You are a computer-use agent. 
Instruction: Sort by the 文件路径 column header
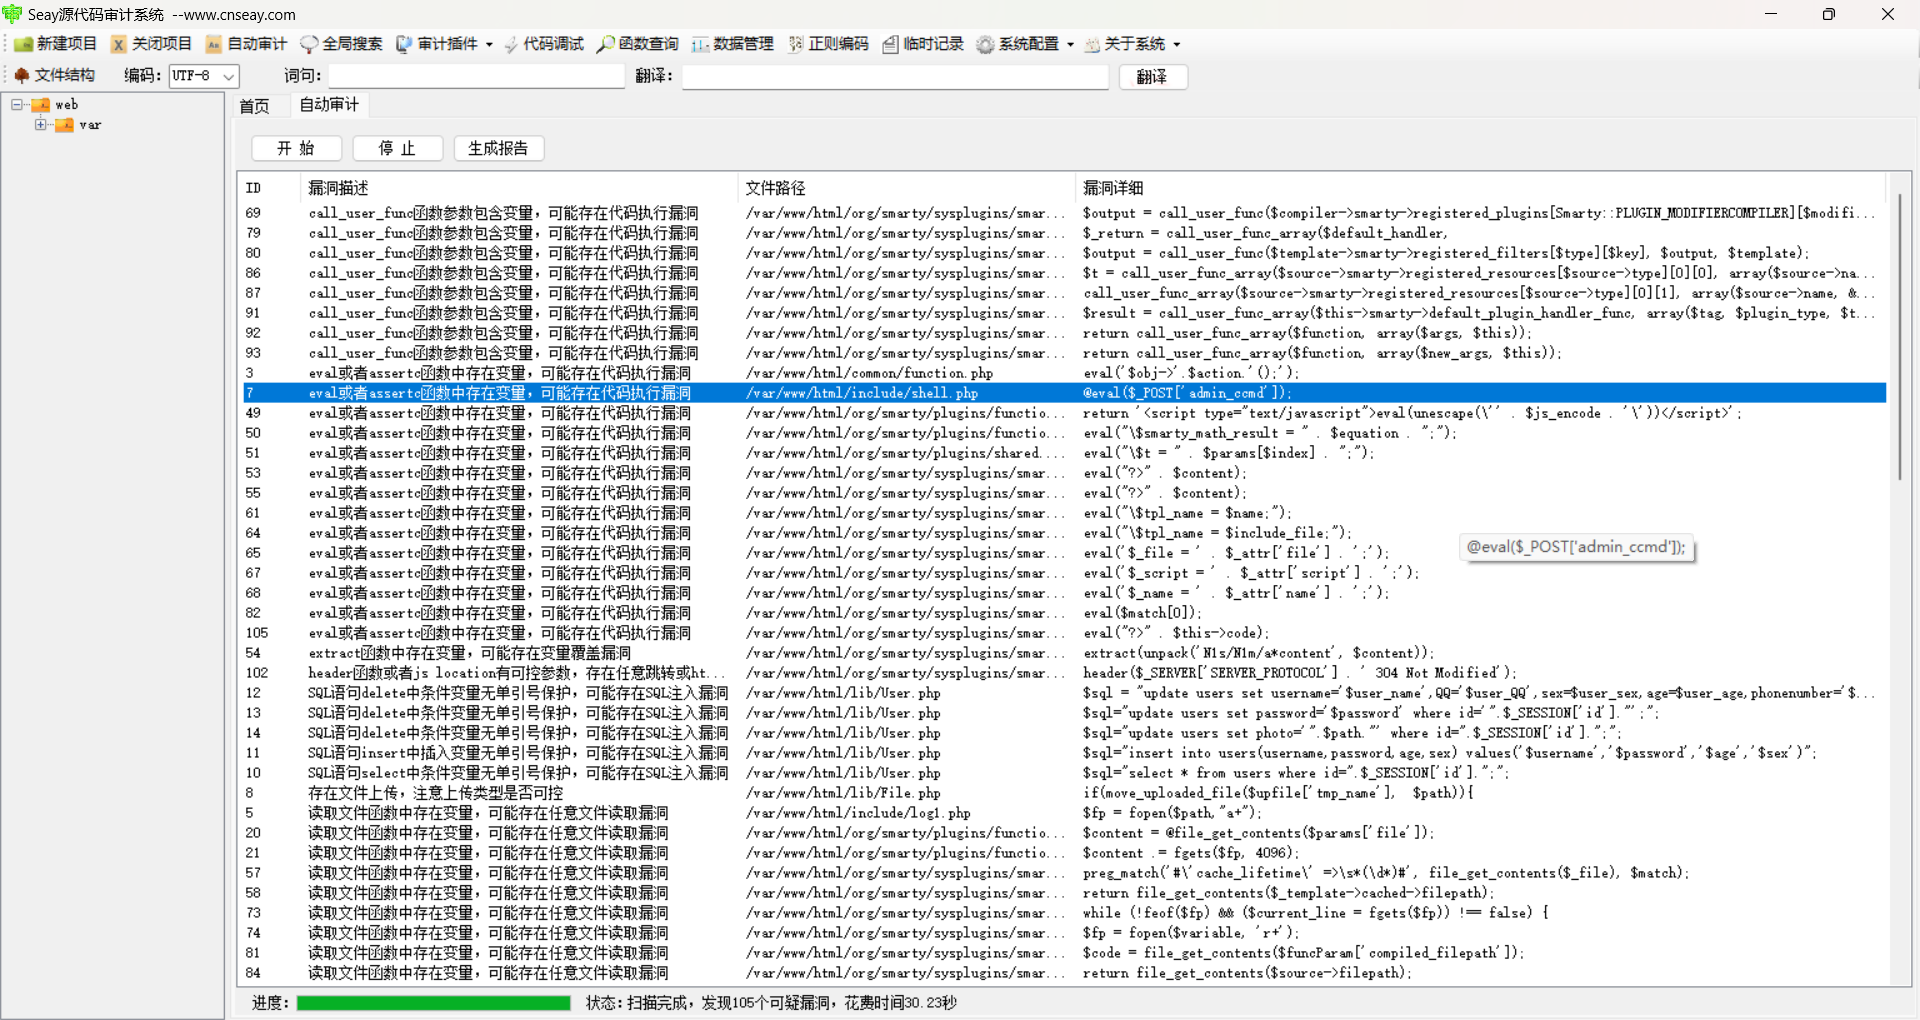tap(906, 188)
